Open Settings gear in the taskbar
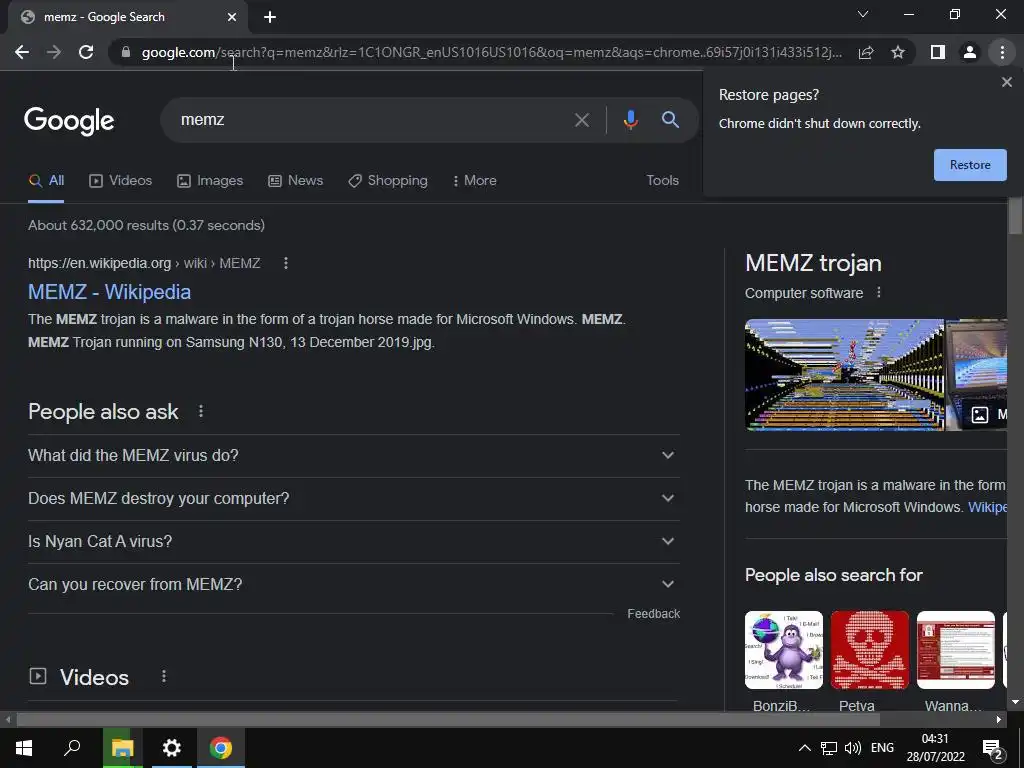This screenshot has height=768, width=1024. (172, 748)
